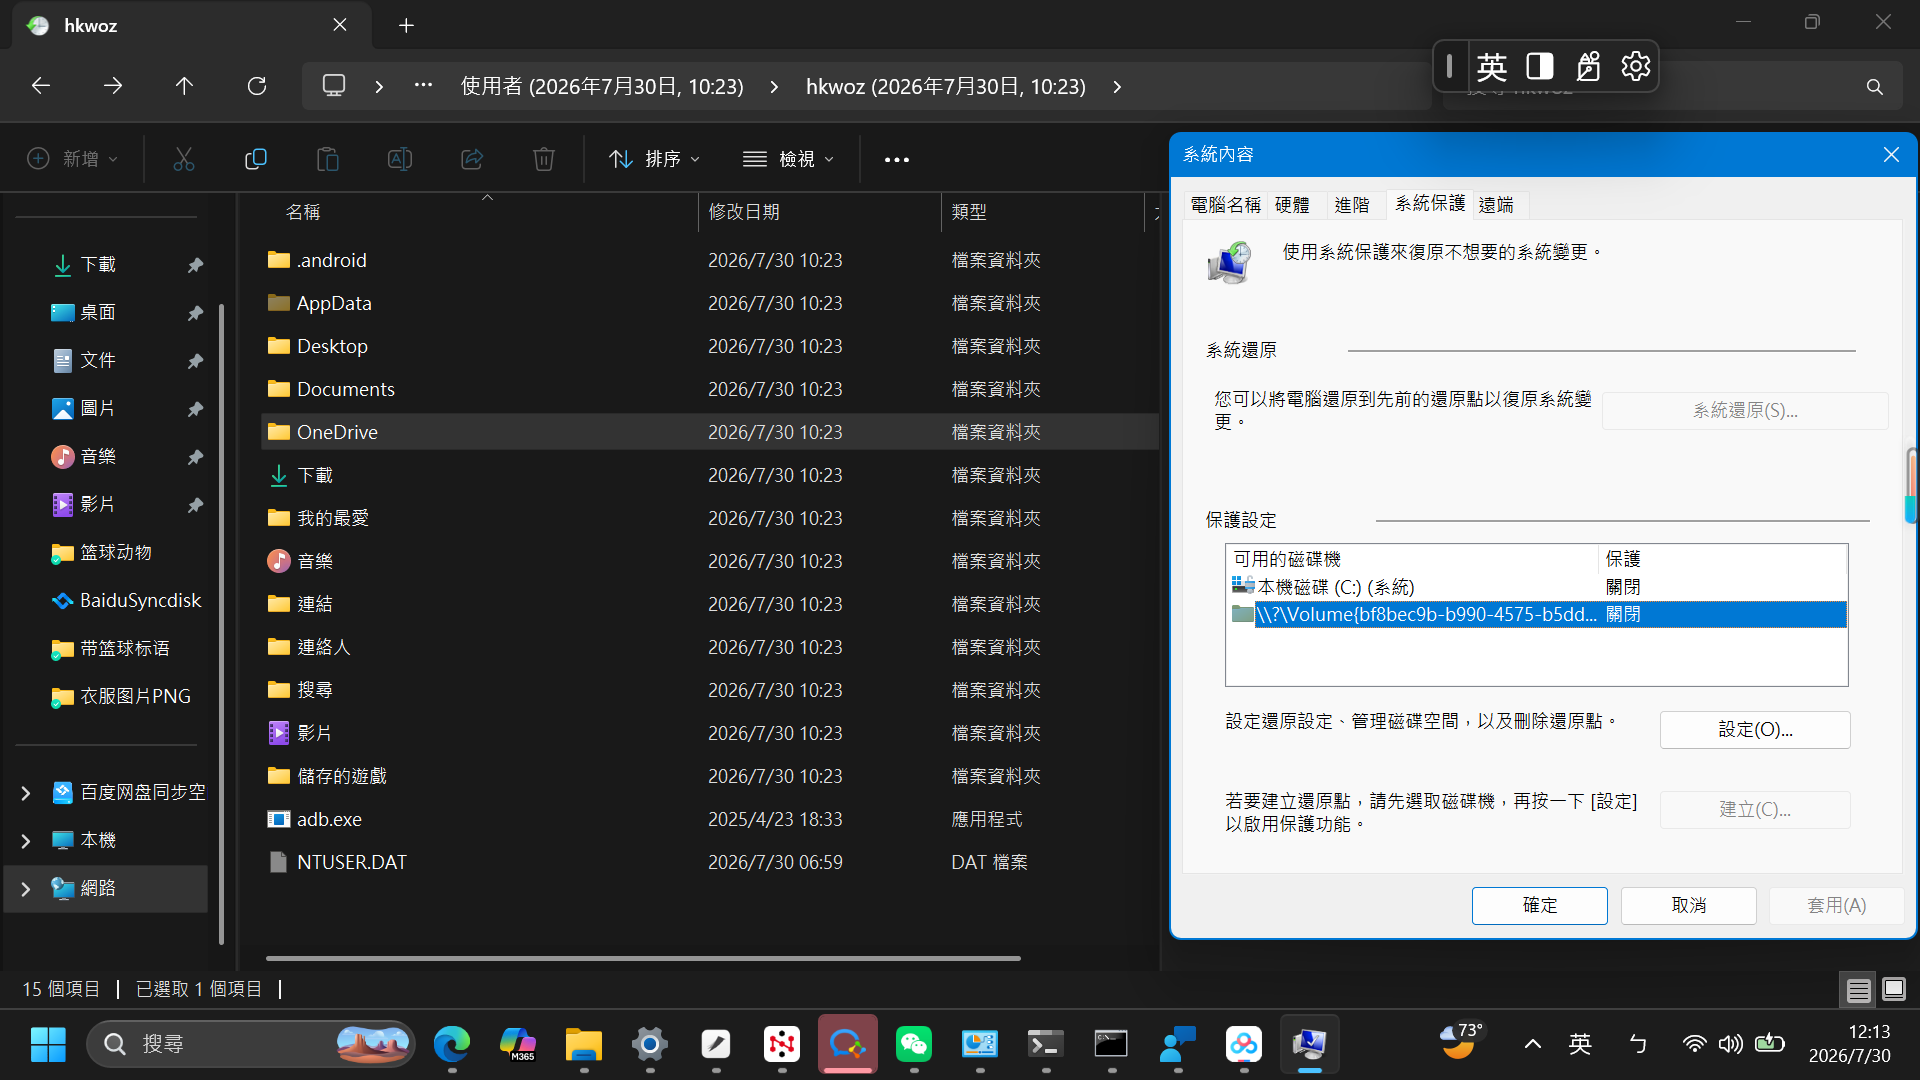Click the 設定(O)... button
Viewport: 1920px width, 1080px height.
pos(1755,730)
